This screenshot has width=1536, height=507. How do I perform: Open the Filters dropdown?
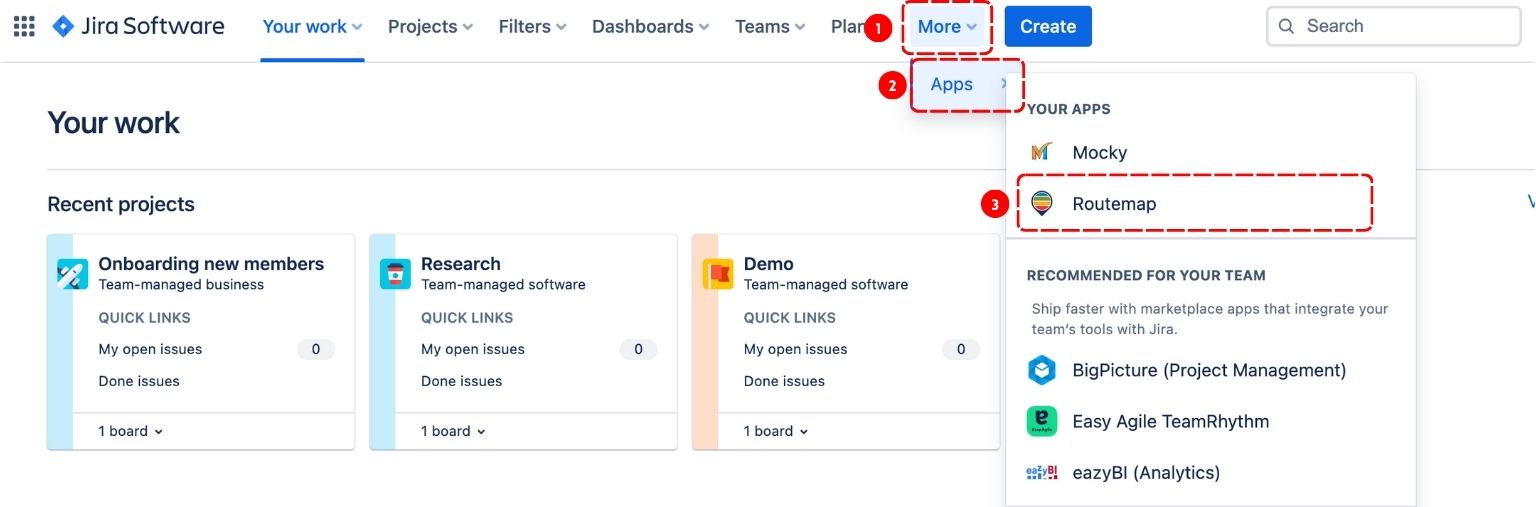pyautogui.click(x=532, y=27)
